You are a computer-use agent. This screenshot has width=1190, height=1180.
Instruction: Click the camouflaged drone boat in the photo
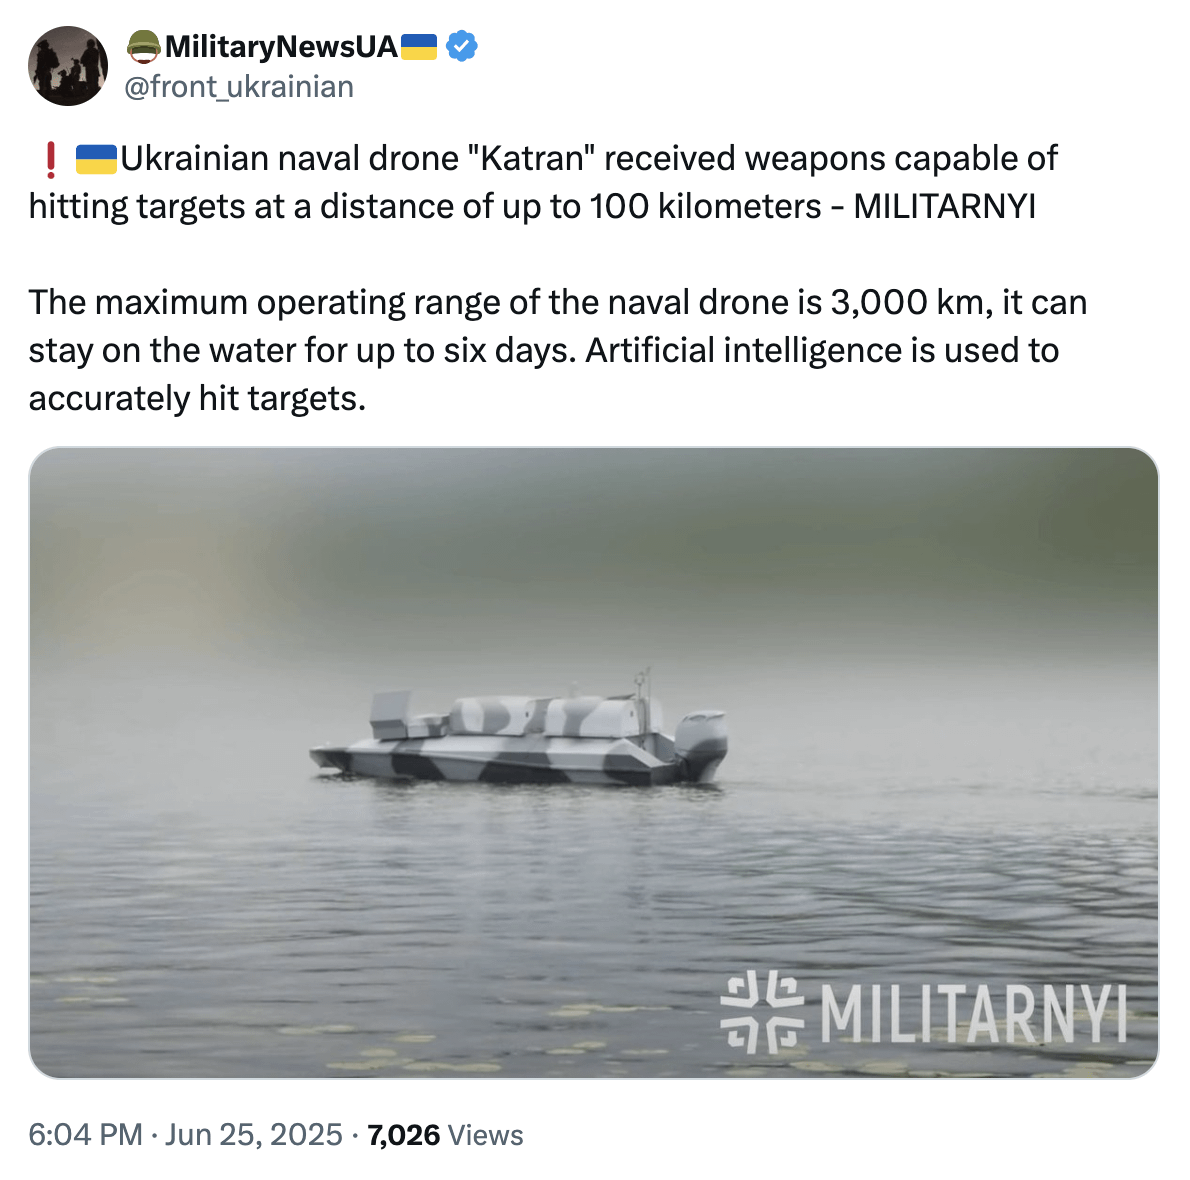[x=518, y=732]
